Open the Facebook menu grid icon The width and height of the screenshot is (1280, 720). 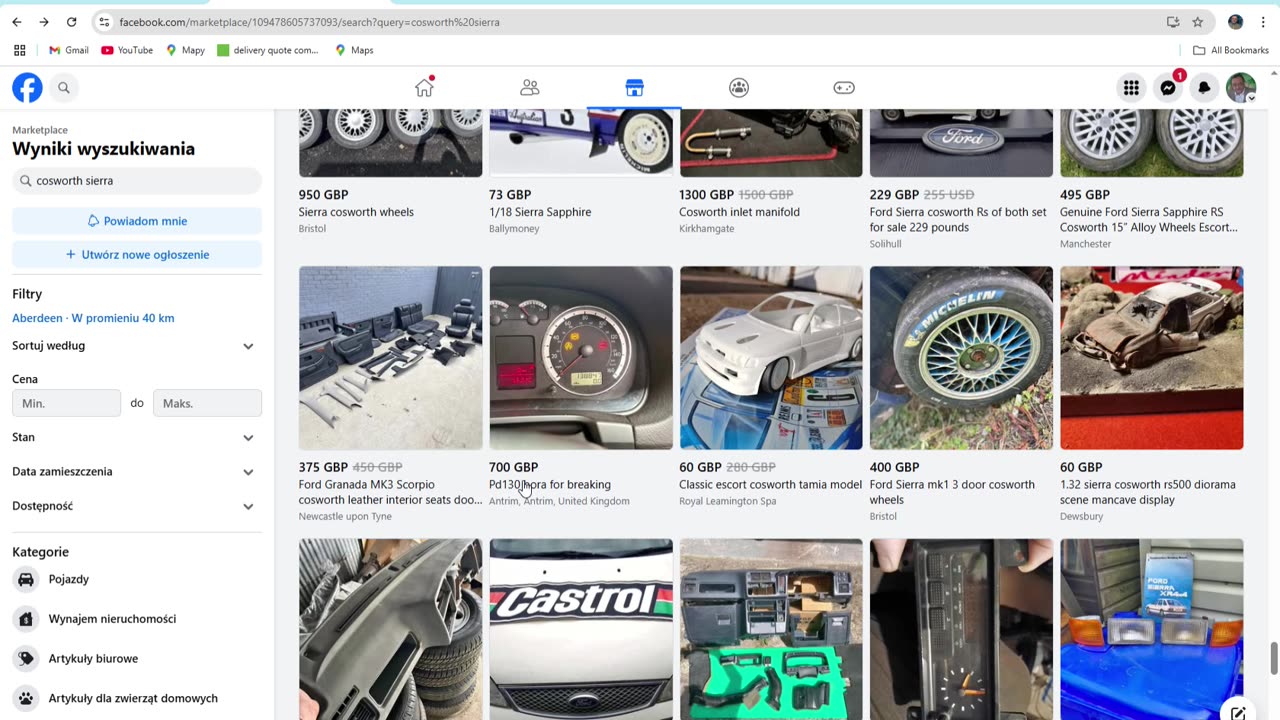1131,88
